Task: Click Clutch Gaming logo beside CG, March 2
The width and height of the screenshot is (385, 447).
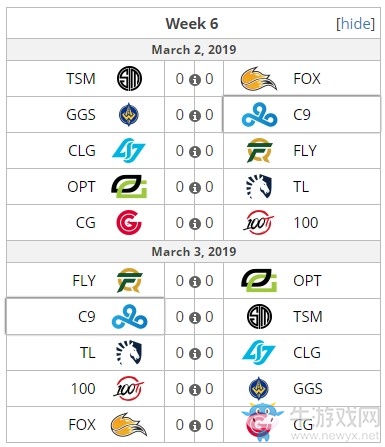Action: point(129,223)
